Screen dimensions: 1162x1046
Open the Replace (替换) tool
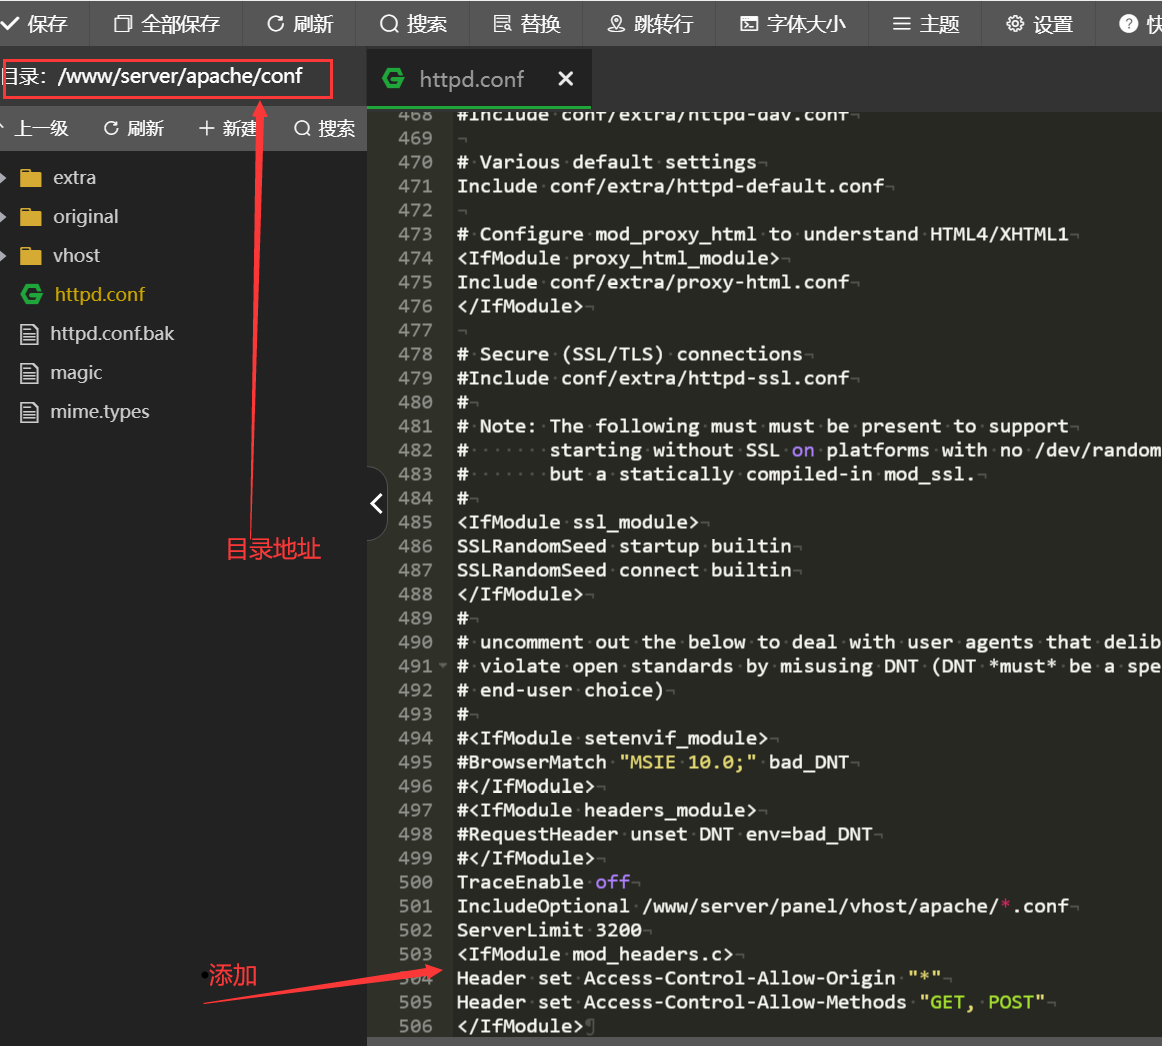(x=527, y=24)
